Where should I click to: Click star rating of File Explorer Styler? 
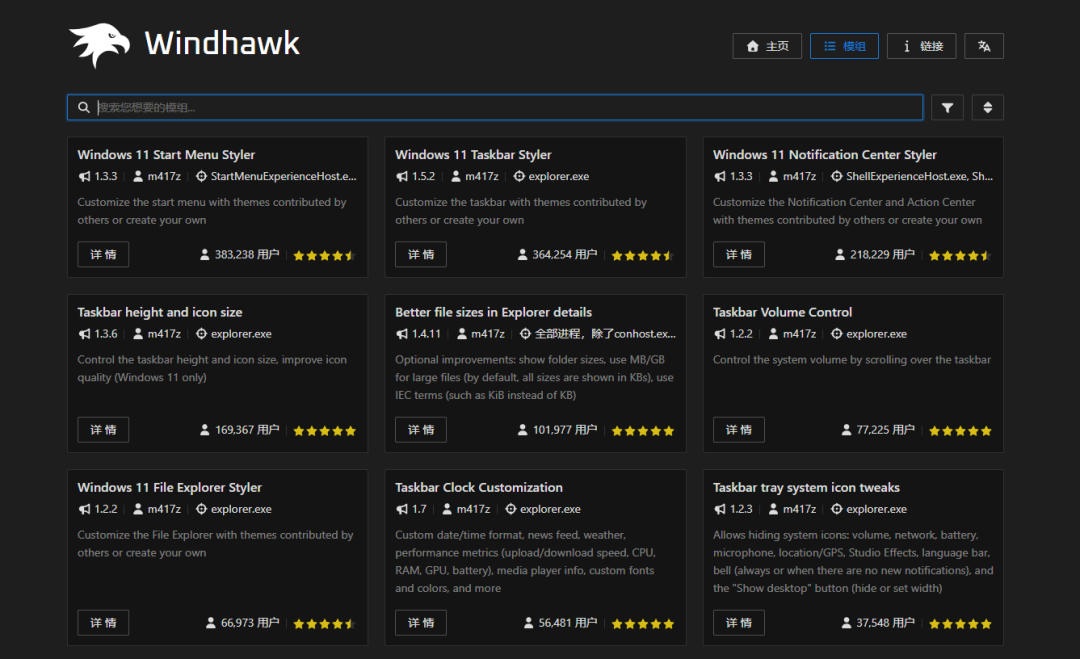[x=324, y=624]
